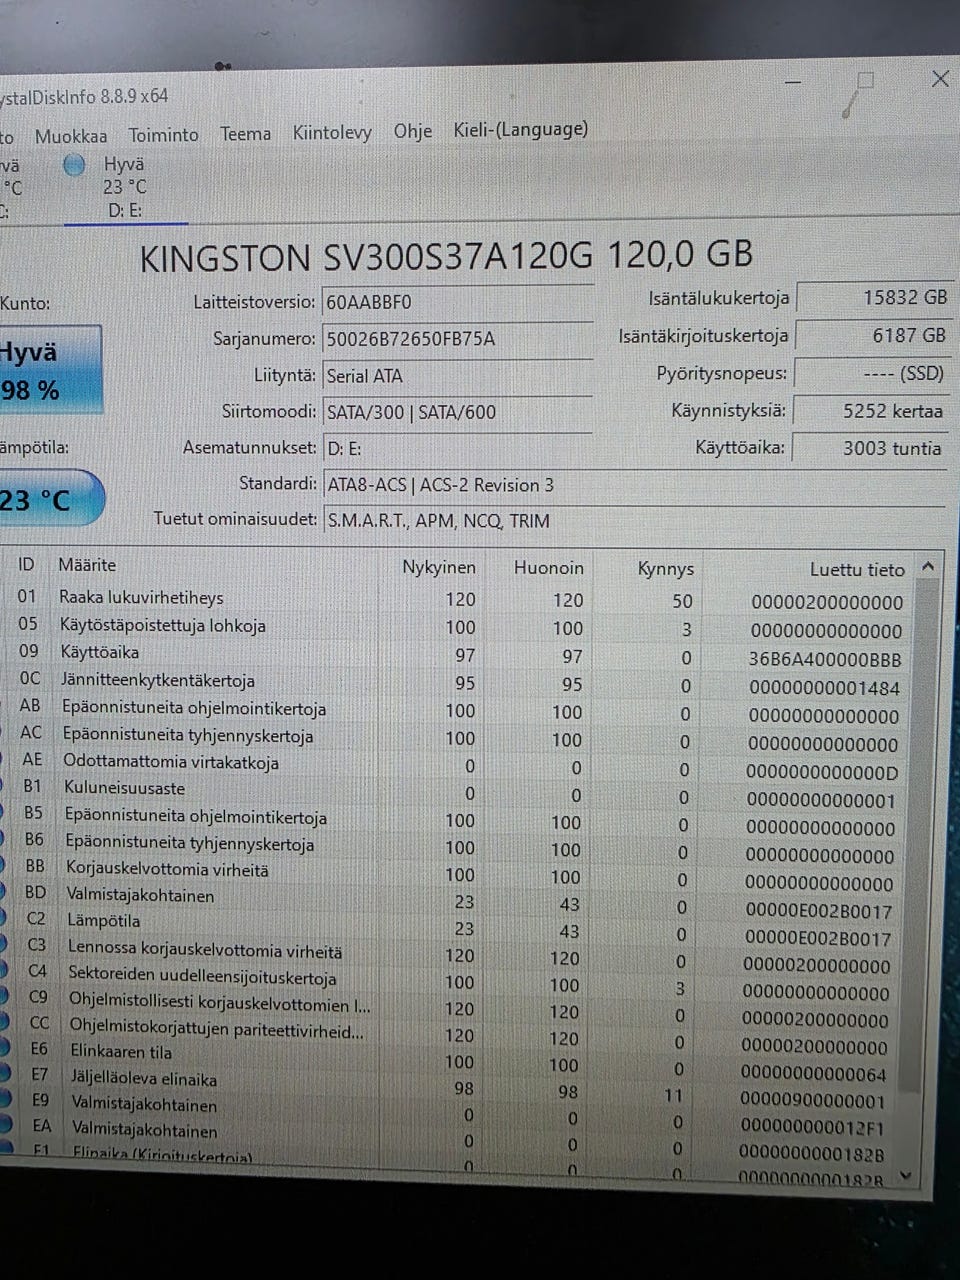This screenshot has height=1280, width=960.
Task: Click the status dot of C3 row
Action: pos(4,945)
